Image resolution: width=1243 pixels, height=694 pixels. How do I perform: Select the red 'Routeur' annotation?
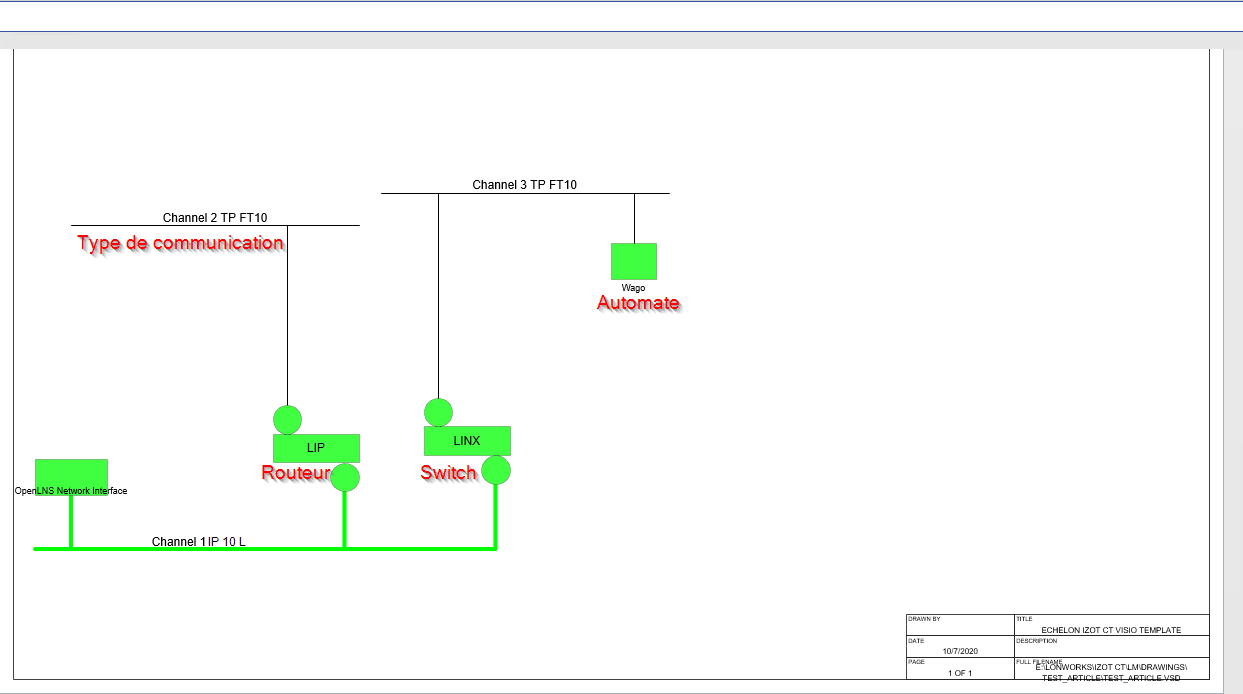pos(295,473)
